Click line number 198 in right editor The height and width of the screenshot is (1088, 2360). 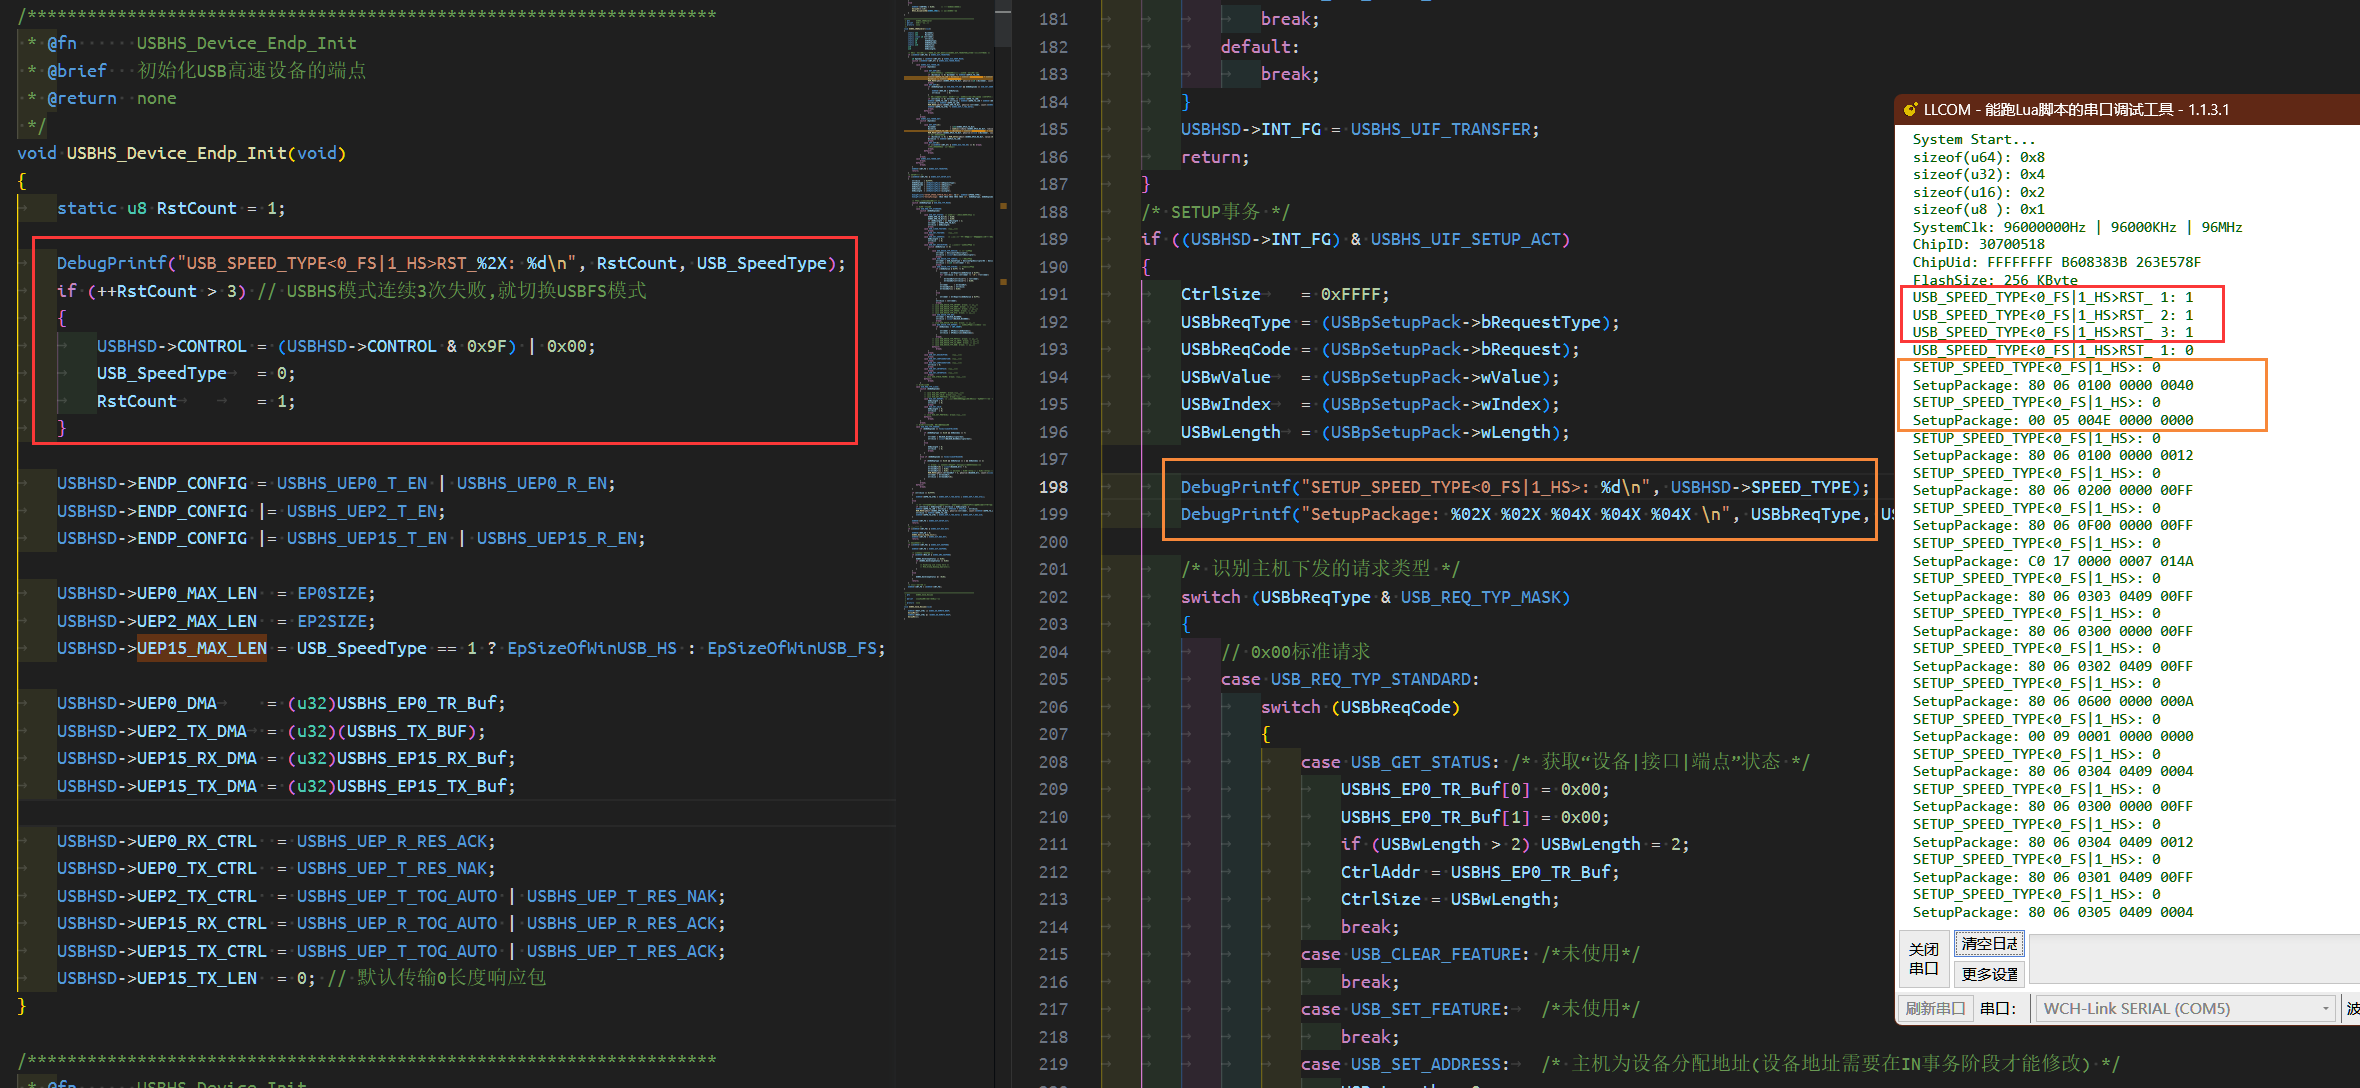tap(1053, 487)
